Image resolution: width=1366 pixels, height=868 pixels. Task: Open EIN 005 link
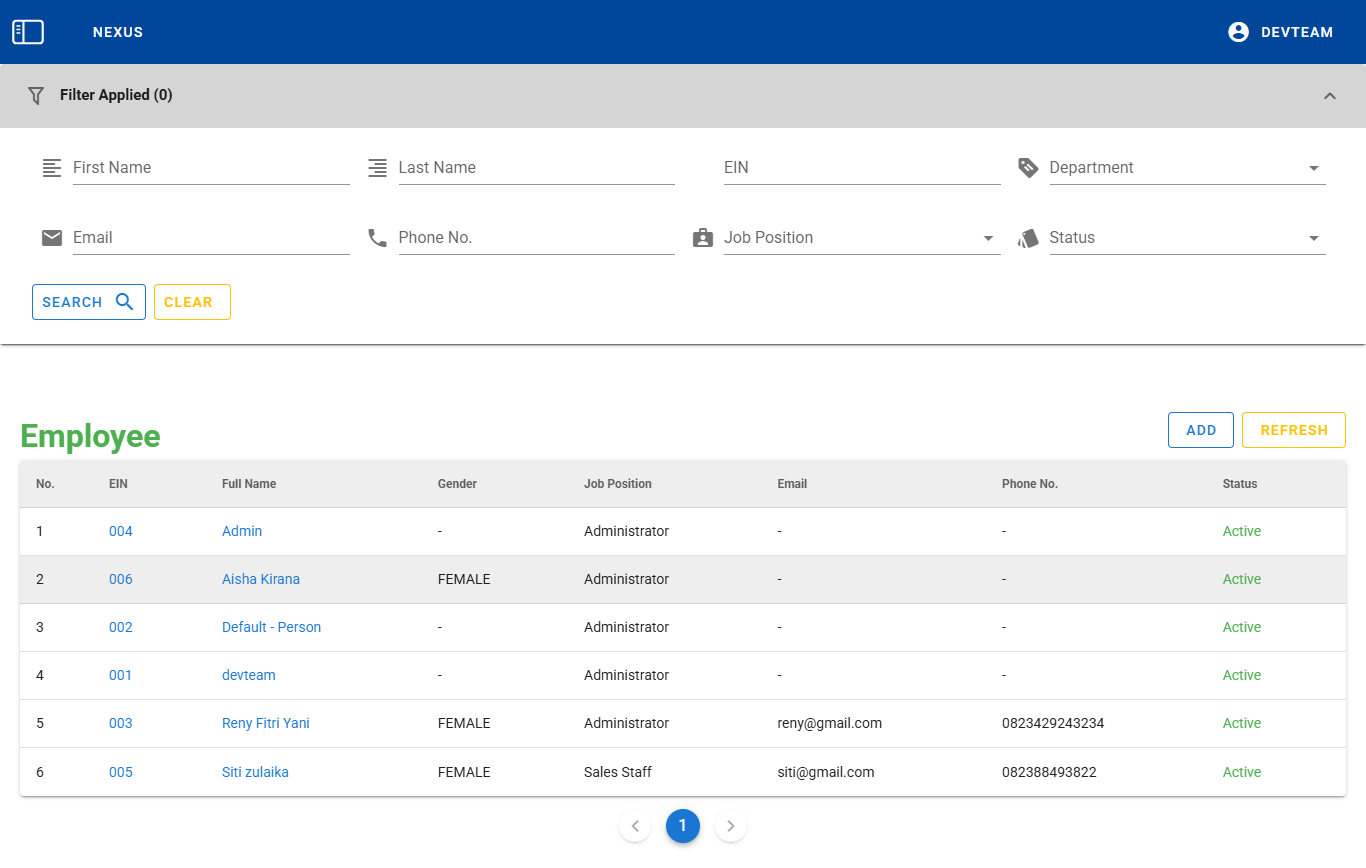[121, 772]
